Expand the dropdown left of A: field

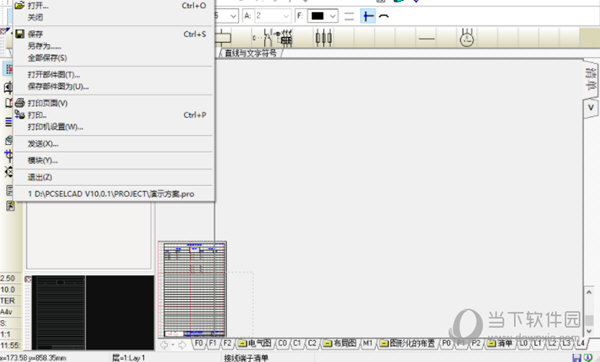(x=233, y=16)
